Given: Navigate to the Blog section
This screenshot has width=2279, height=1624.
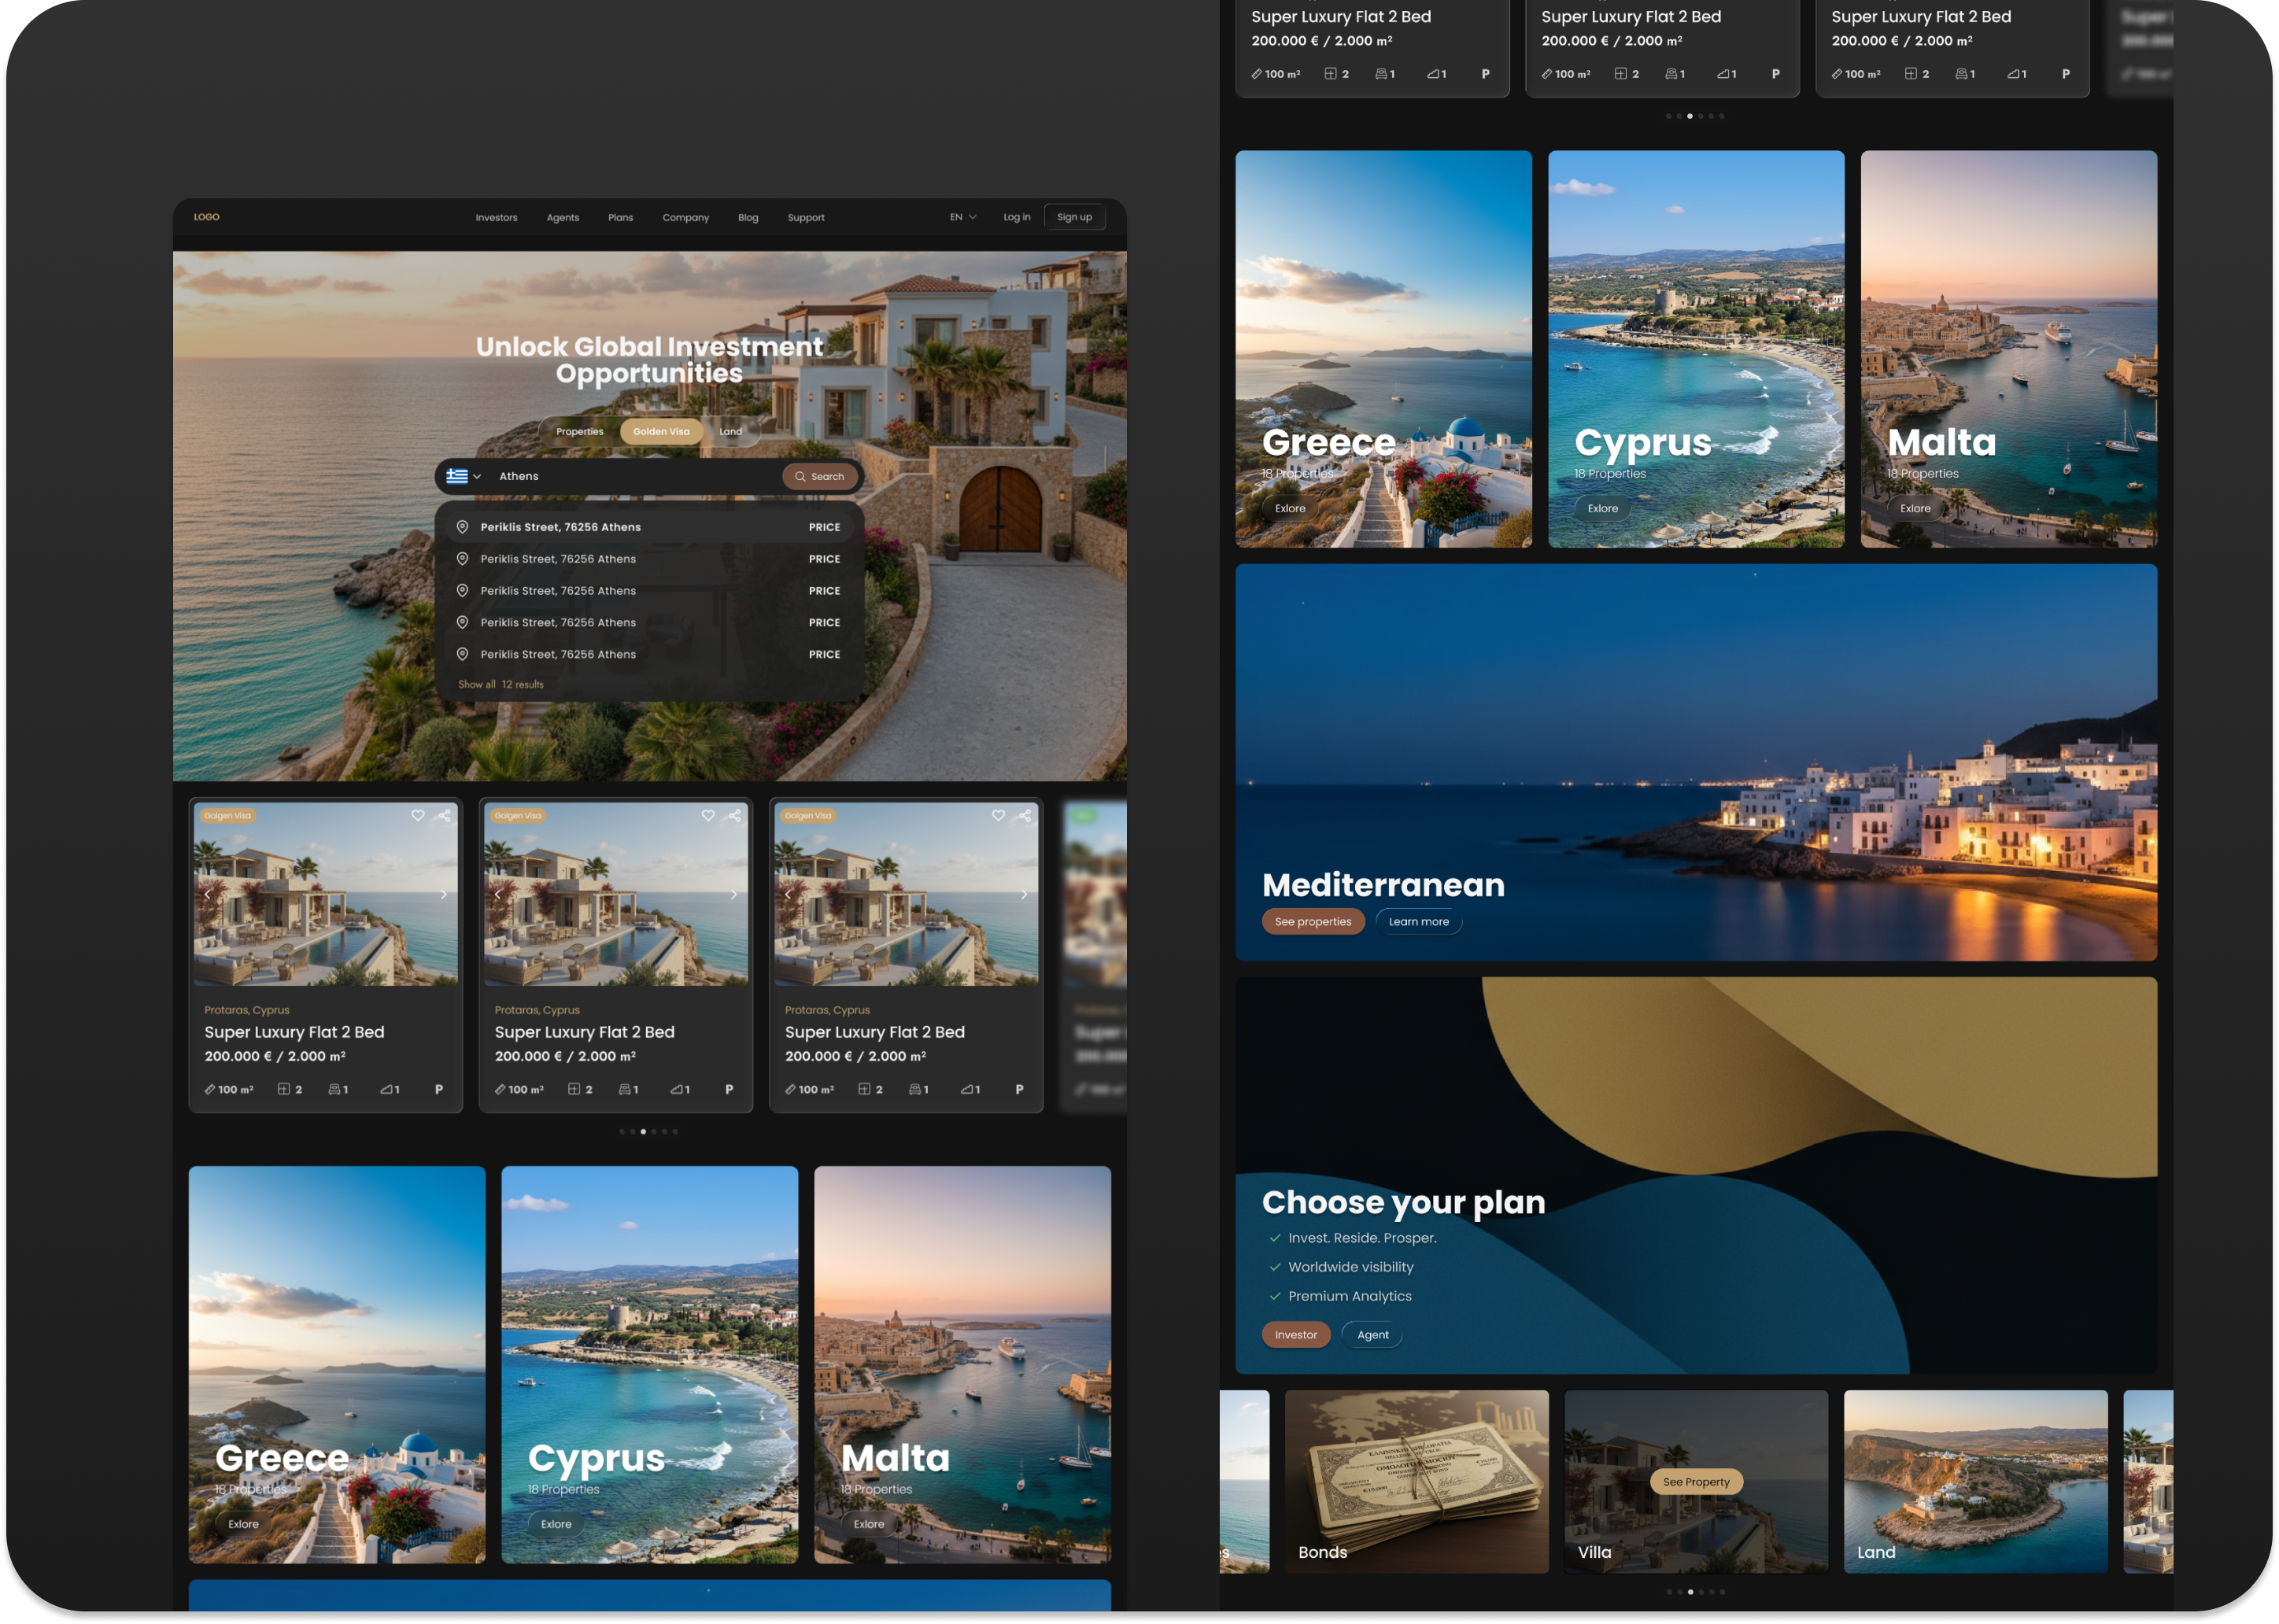Looking at the screenshot, I should point(748,217).
